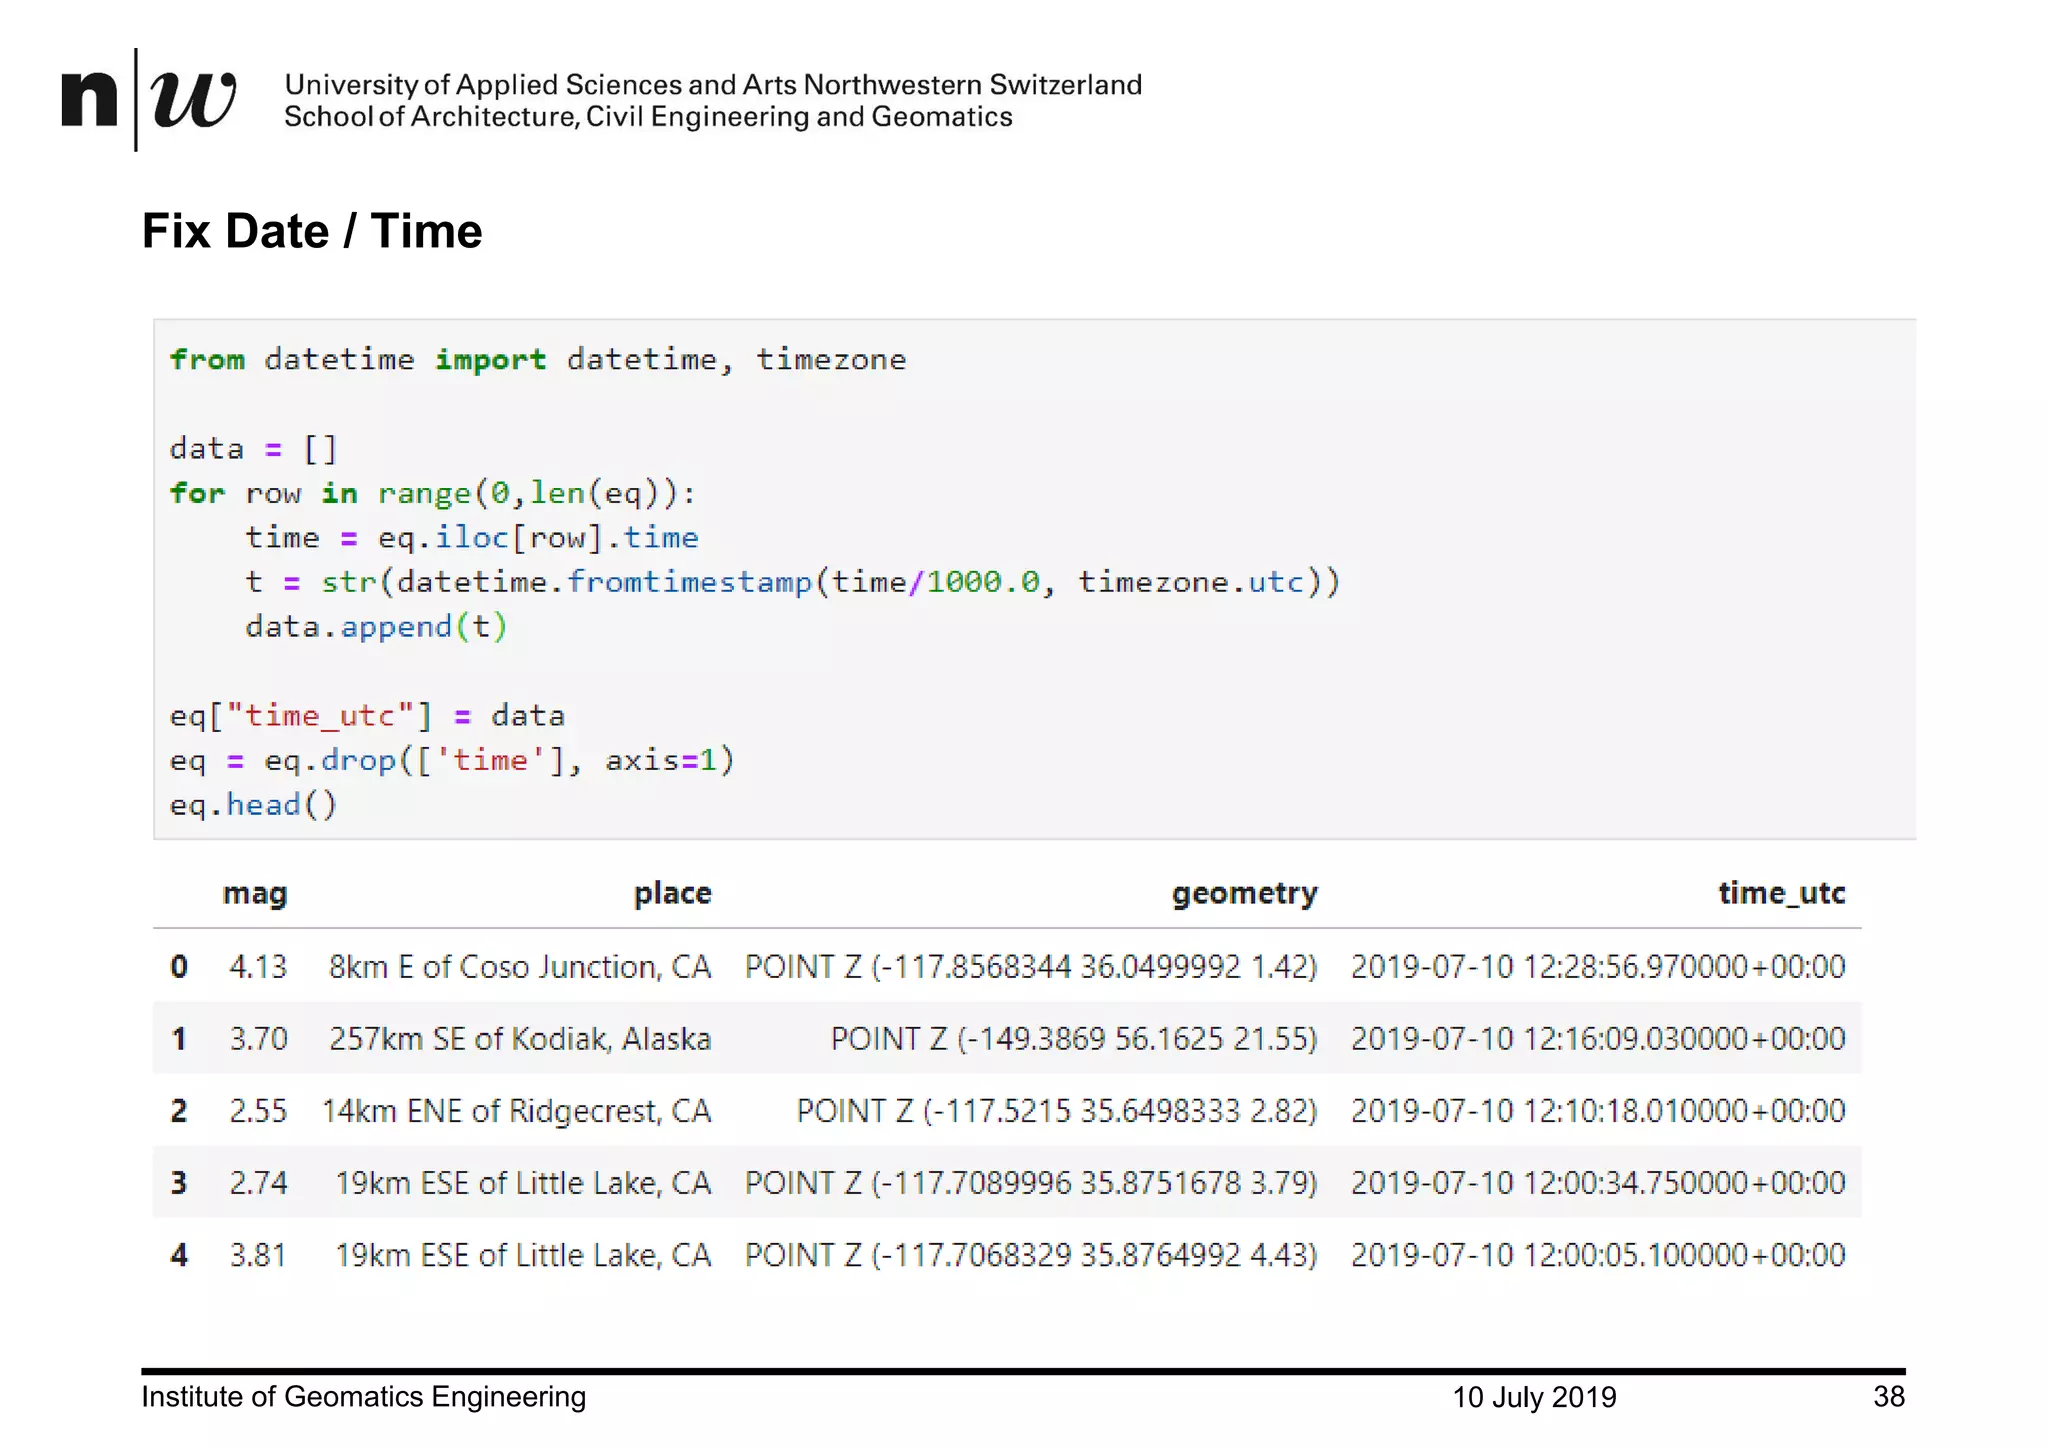This screenshot has height=1448, width=2048.
Task: Click row index 3 in the table
Action: pos(179,1183)
